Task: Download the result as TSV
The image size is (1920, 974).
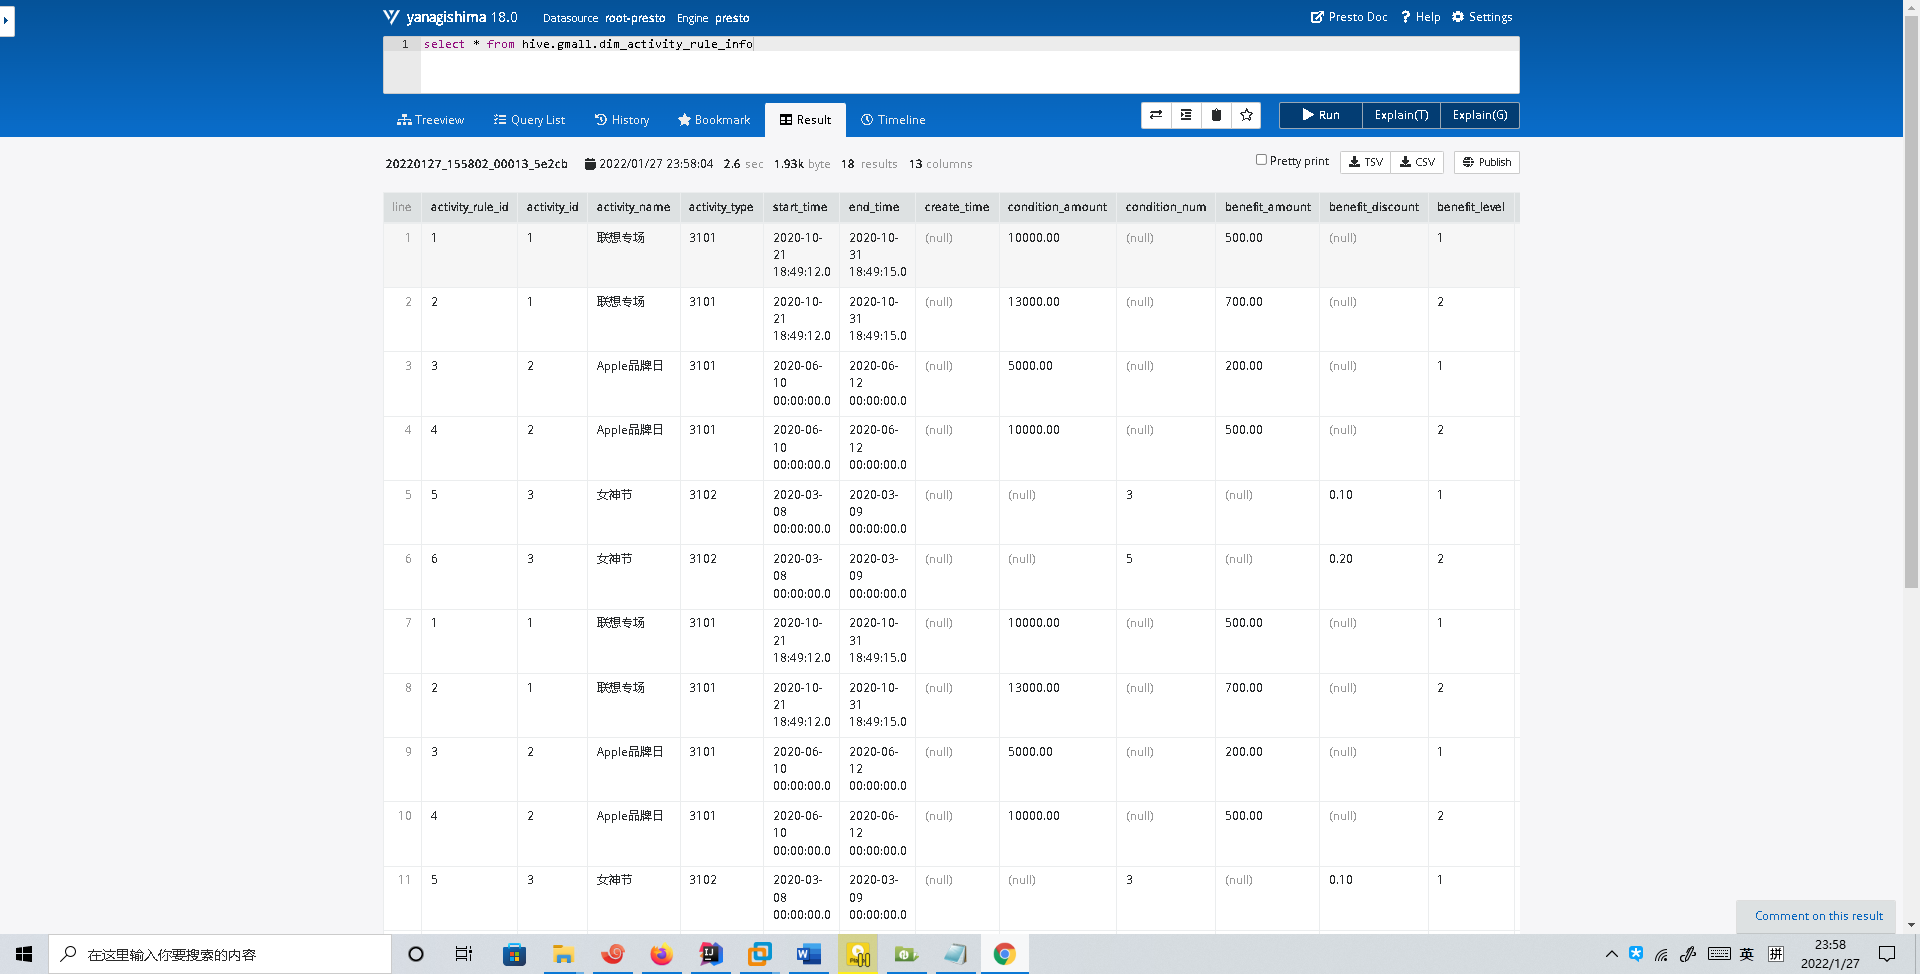Action: tap(1366, 162)
